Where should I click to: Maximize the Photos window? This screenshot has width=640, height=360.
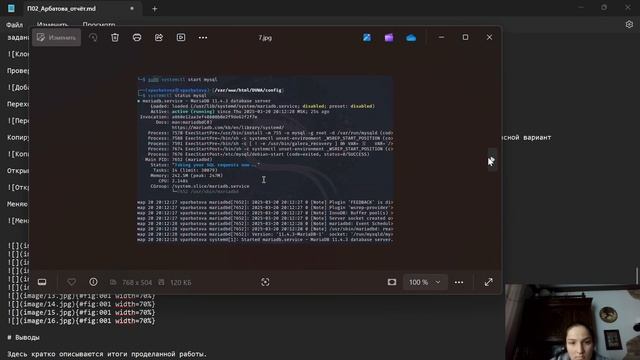click(x=465, y=37)
